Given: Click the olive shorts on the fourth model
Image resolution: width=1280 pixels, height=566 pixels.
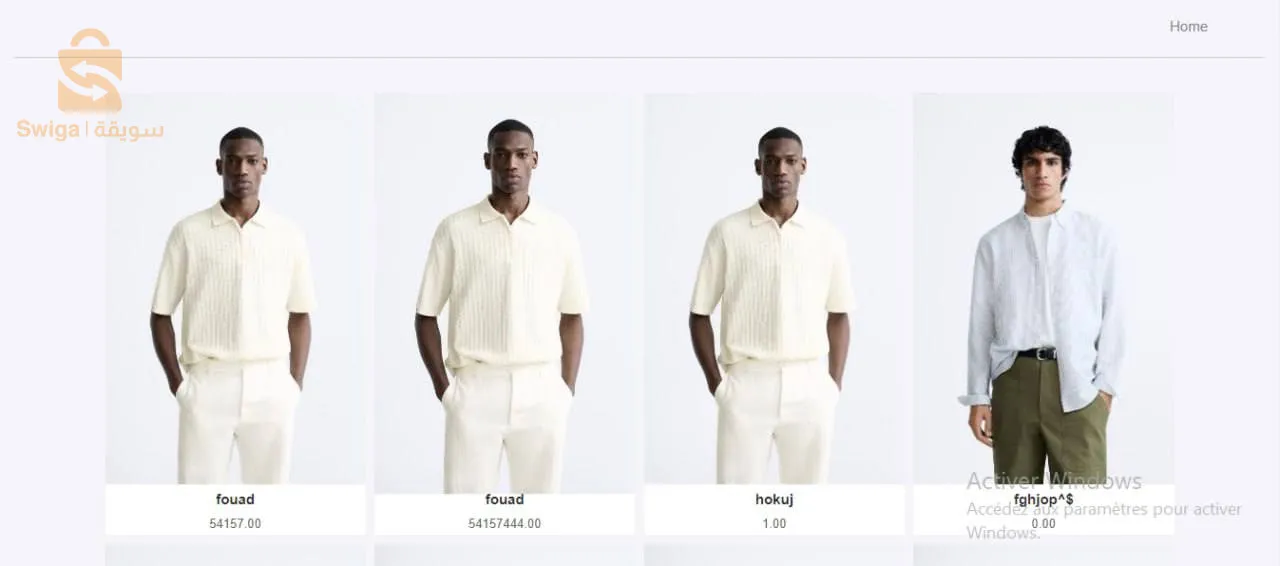Looking at the screenshot, I should coord(1050,415).
